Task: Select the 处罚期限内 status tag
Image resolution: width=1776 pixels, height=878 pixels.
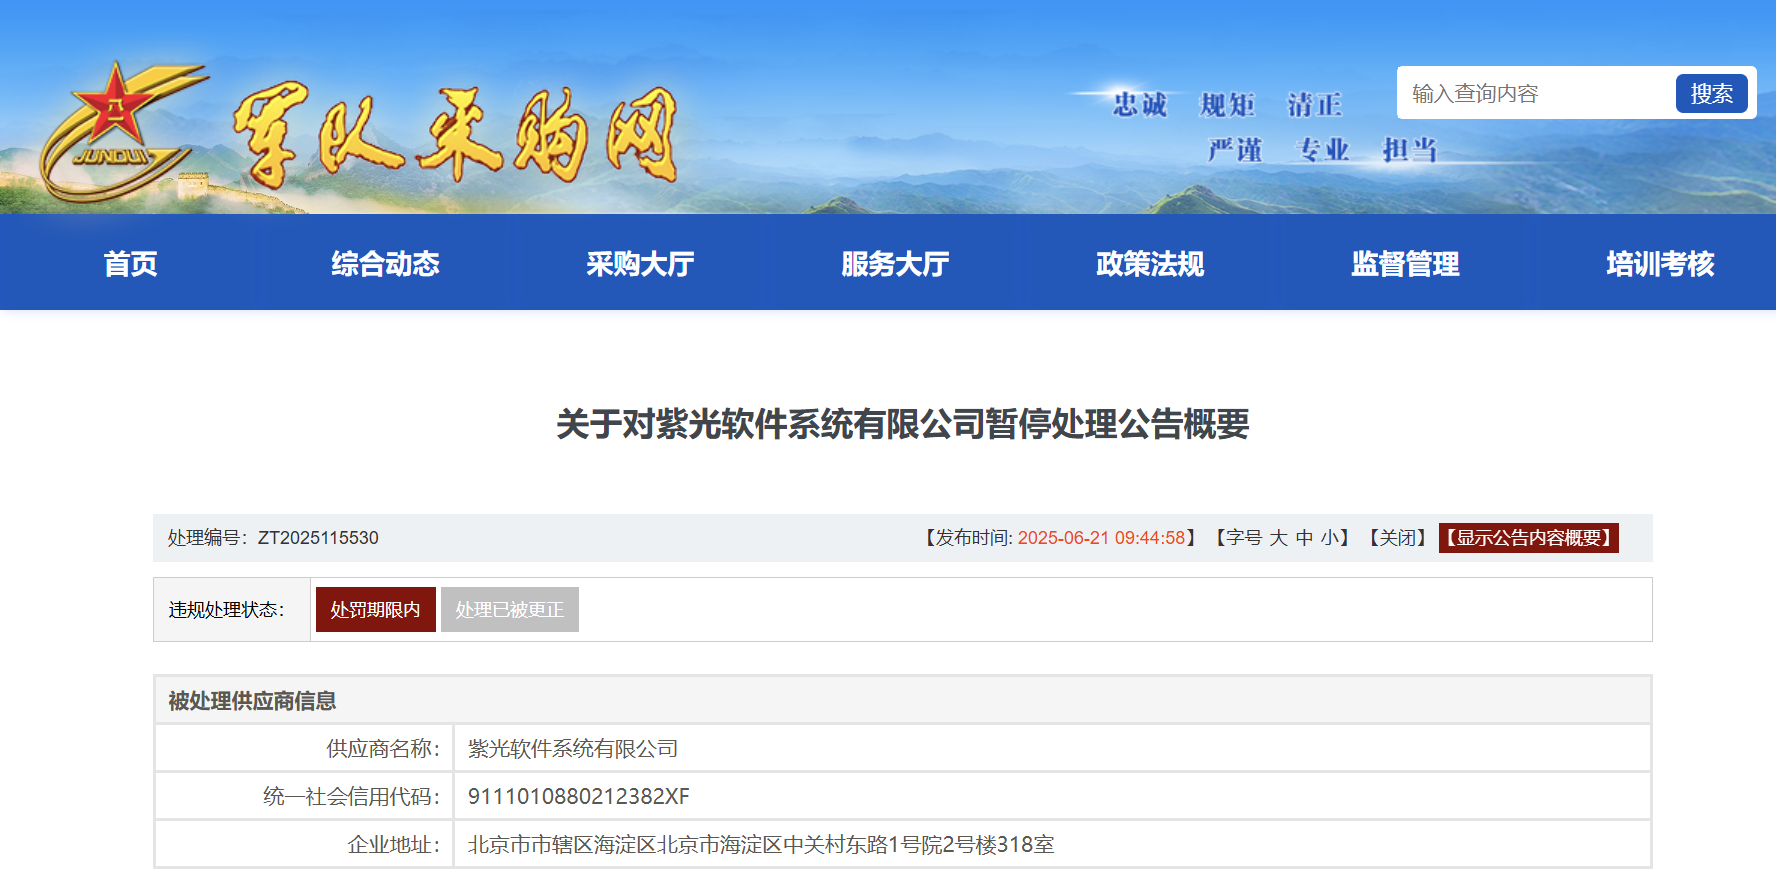Action: click(x=376, y=610)
